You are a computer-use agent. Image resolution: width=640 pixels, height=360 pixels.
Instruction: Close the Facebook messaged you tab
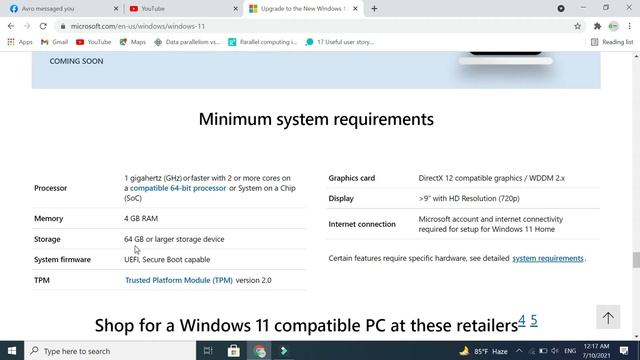tap(116, 9)
